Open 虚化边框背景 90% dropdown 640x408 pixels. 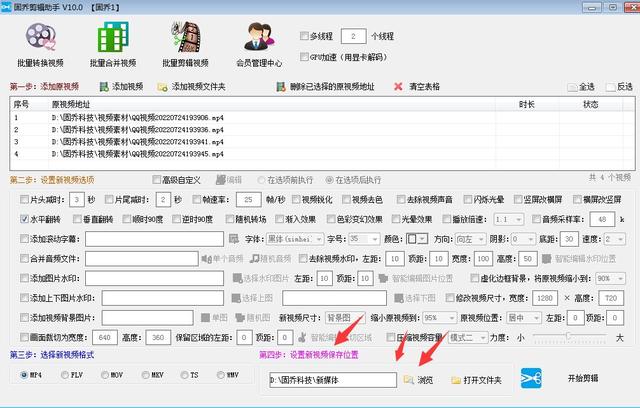(610, 278)
